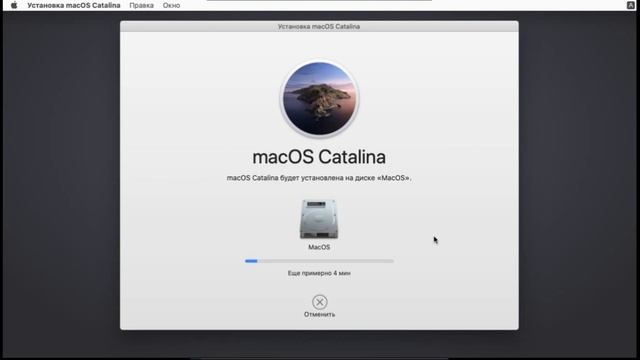Open the "Окно" menu

coord(171,5)
